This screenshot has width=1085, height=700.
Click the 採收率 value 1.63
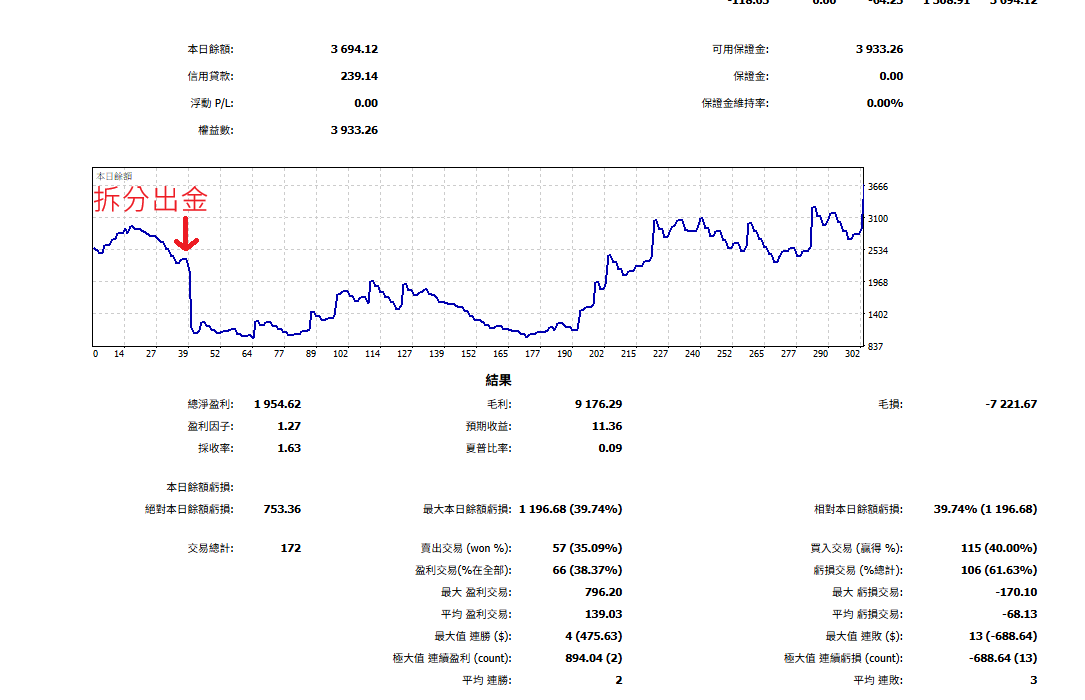point(289,448)
